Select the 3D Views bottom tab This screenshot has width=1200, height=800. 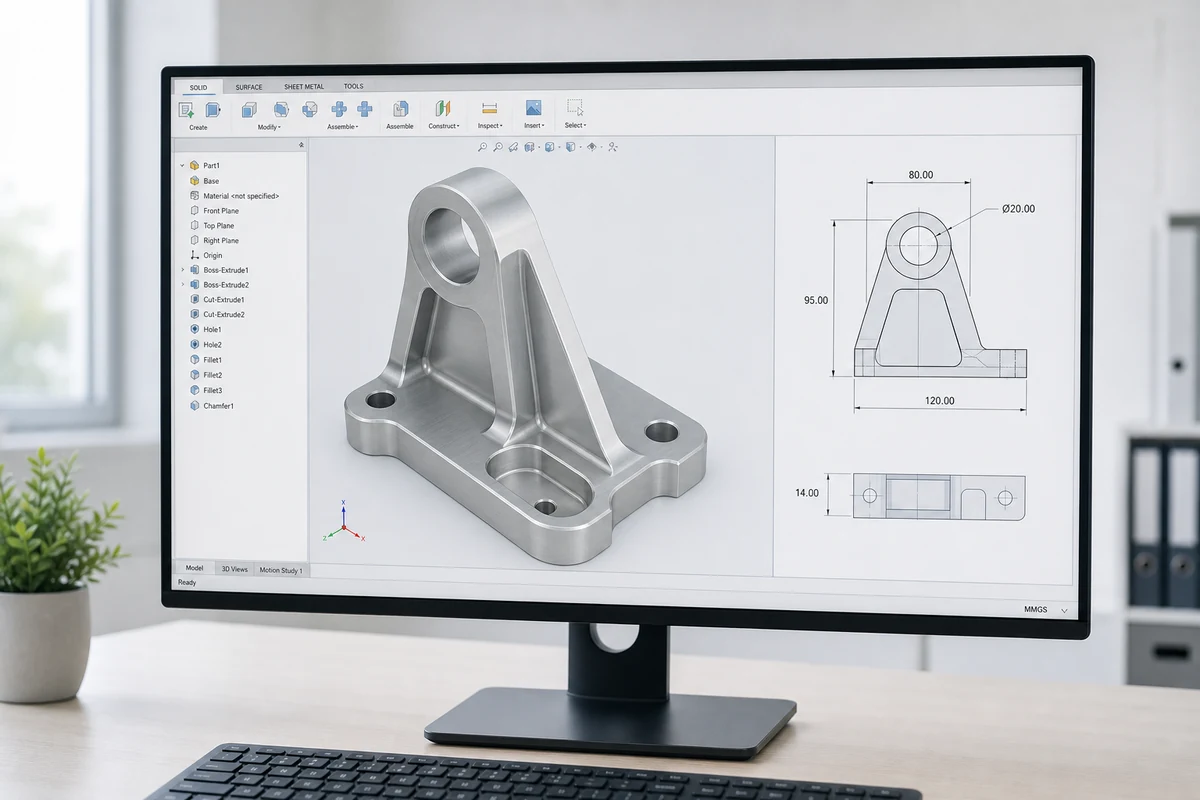coord(234,569)
